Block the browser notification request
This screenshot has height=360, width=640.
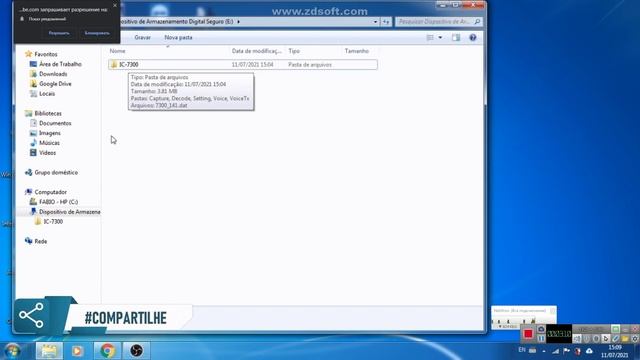click(97, 33)
